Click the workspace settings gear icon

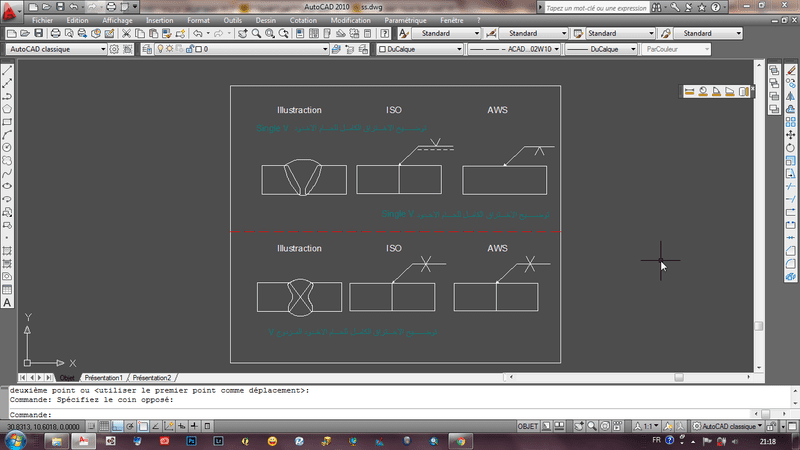click(114, 48)
